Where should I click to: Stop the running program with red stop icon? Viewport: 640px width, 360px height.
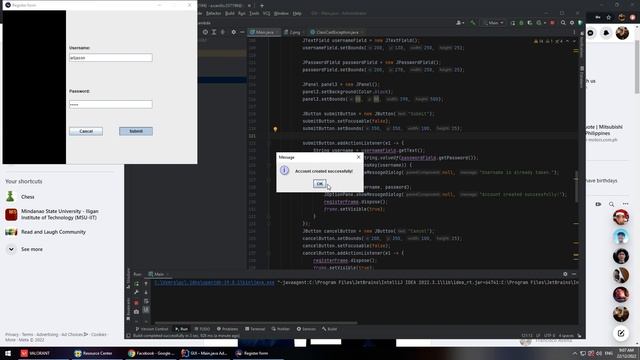click(x=552, y=23)
